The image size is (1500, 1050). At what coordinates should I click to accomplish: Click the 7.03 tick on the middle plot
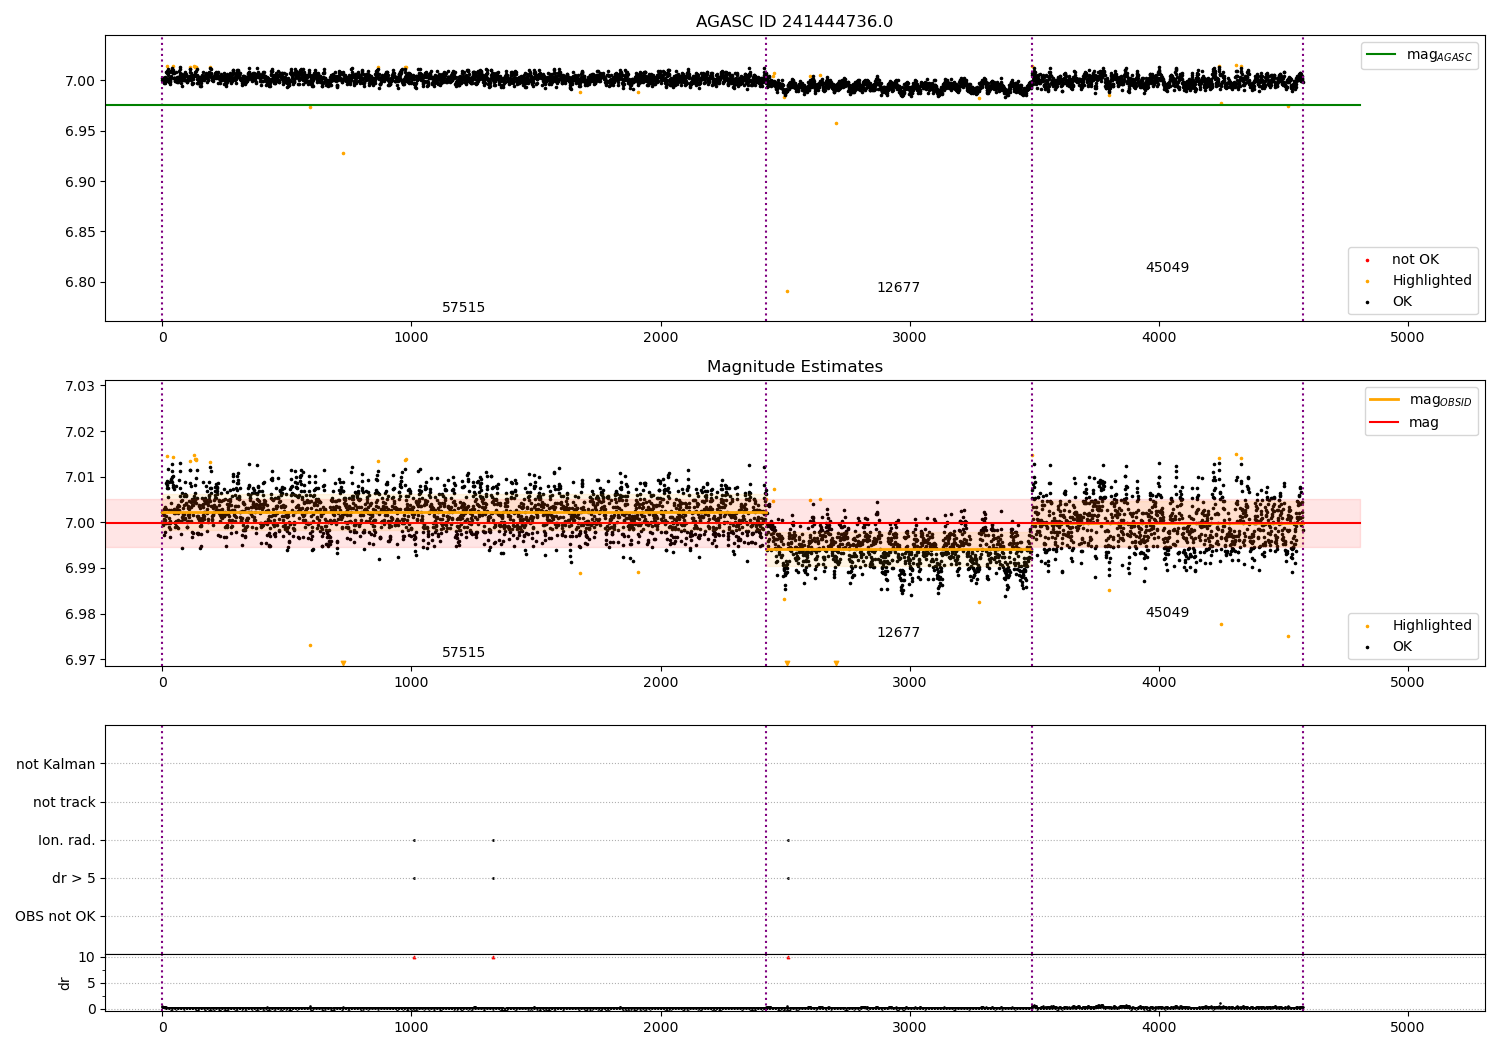point(79,387)
